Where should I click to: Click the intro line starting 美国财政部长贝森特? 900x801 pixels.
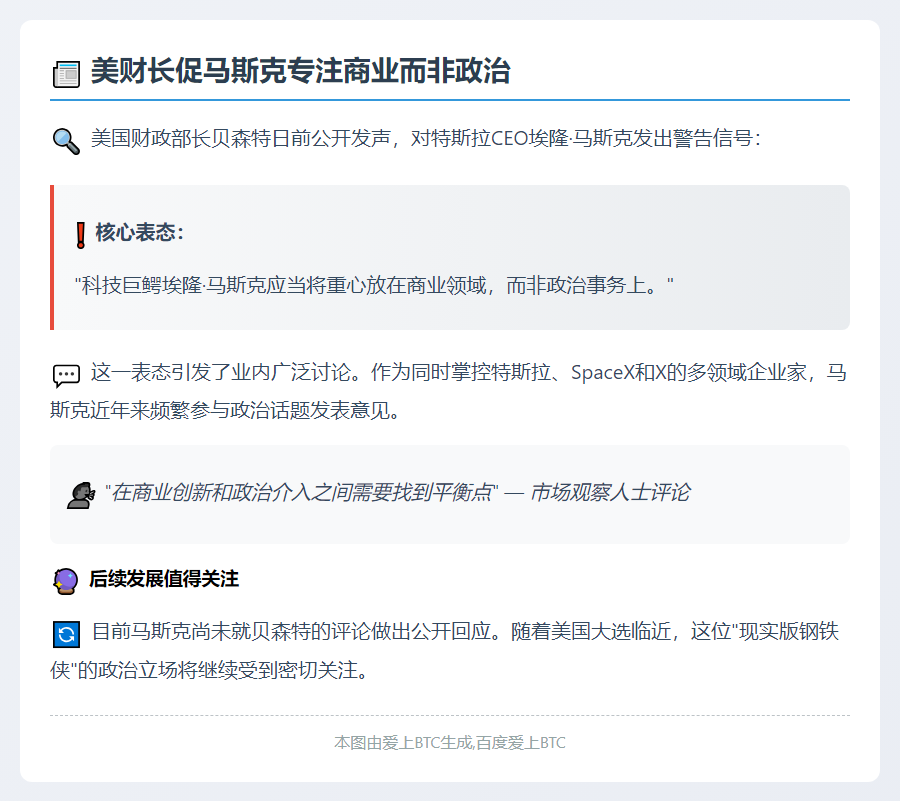[425, 138]
